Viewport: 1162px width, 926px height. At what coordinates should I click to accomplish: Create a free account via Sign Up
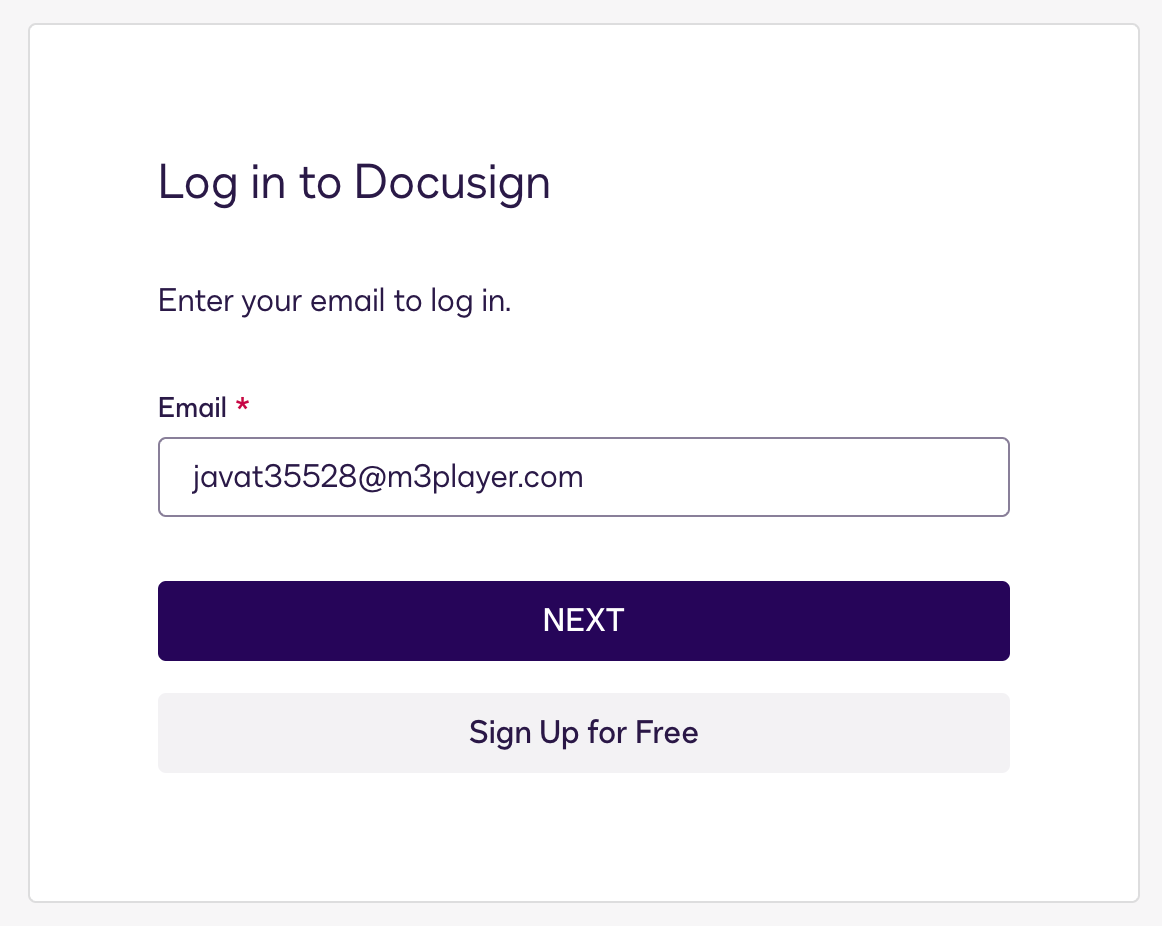(x=583, y=733)
